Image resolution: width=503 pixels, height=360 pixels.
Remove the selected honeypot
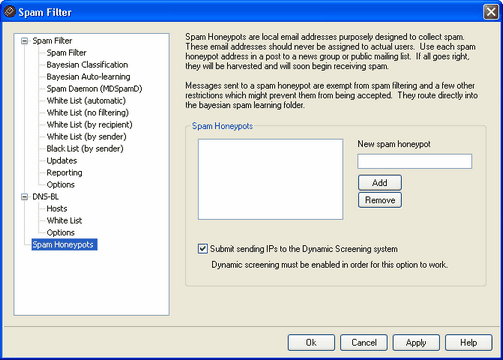point(380,200)
